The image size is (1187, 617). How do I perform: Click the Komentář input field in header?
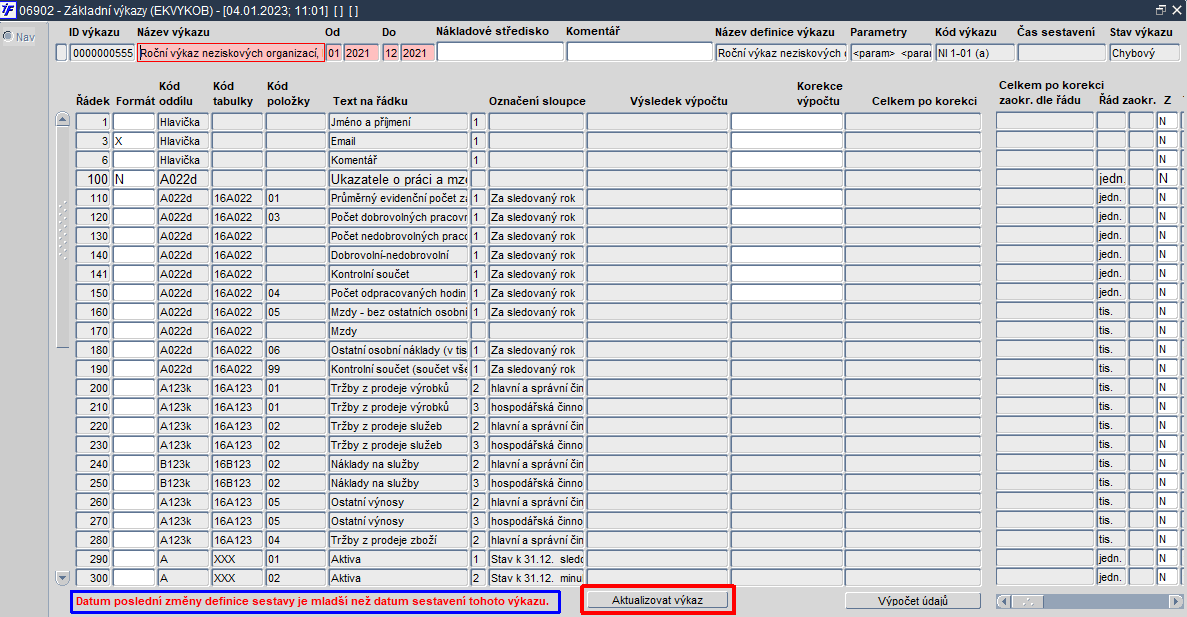[640, 52]
